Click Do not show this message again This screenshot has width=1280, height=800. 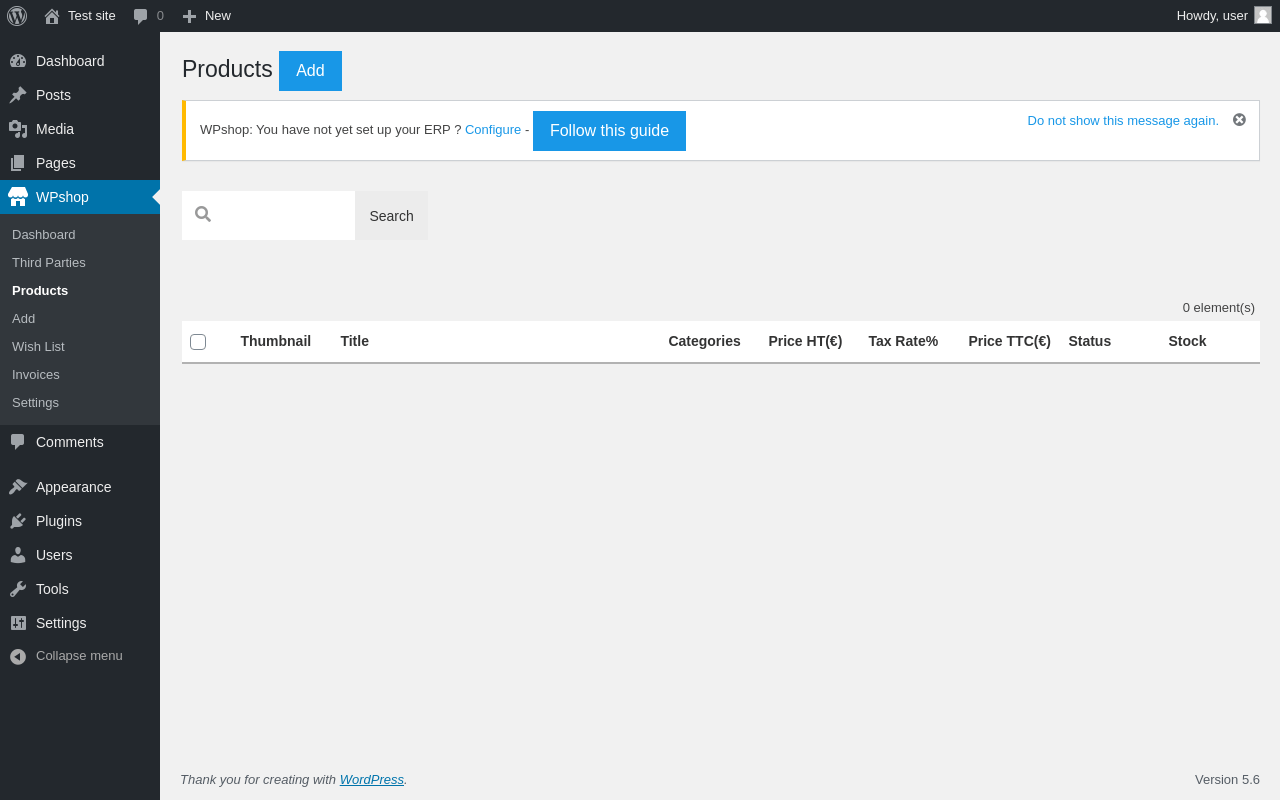tap(1123, 121)
